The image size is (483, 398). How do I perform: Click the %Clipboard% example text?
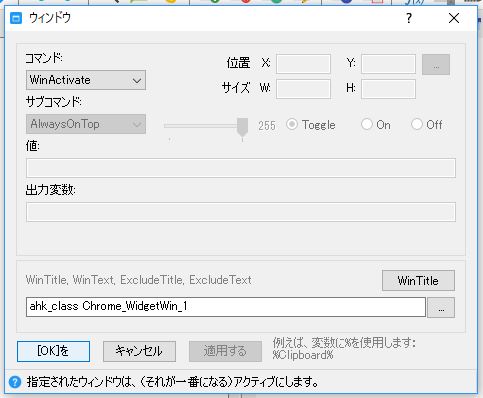pyautogui.click(x=303, y=355)
